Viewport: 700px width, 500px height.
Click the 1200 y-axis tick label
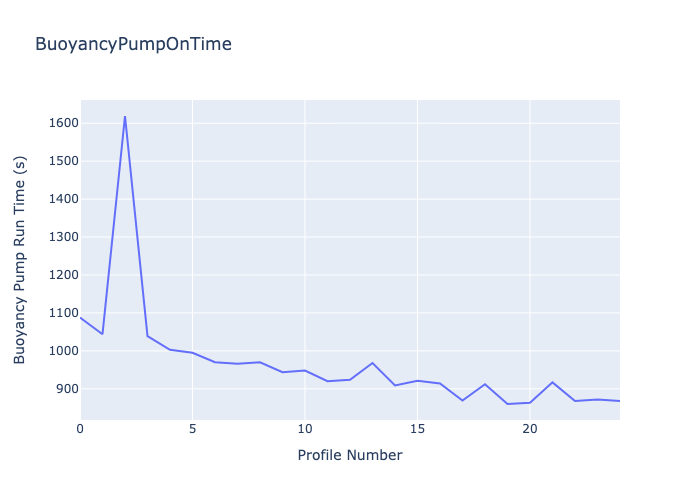tap(63, 275)
